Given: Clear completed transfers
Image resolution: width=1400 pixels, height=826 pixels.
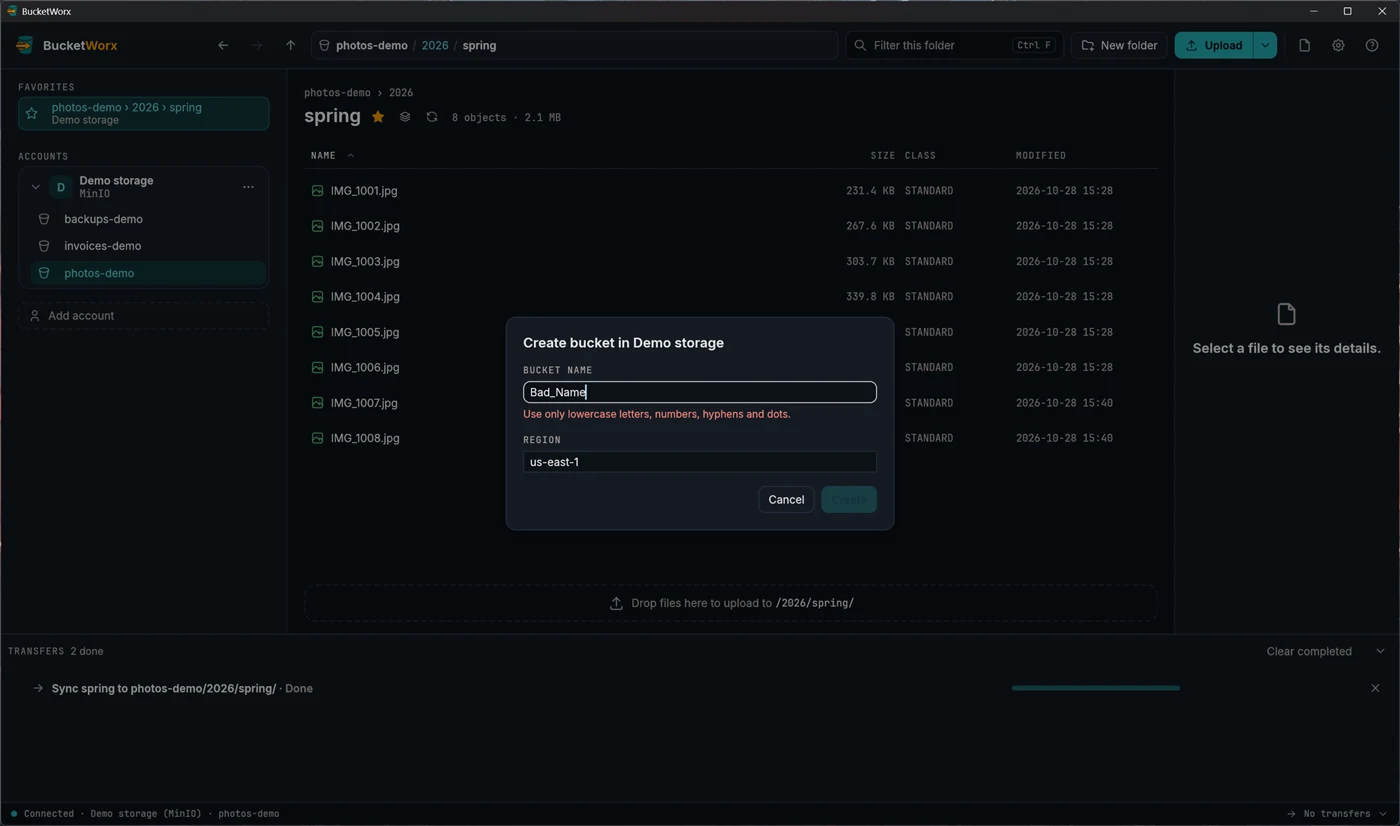Looking at the screenshot, I should (x=1309, y=651).
